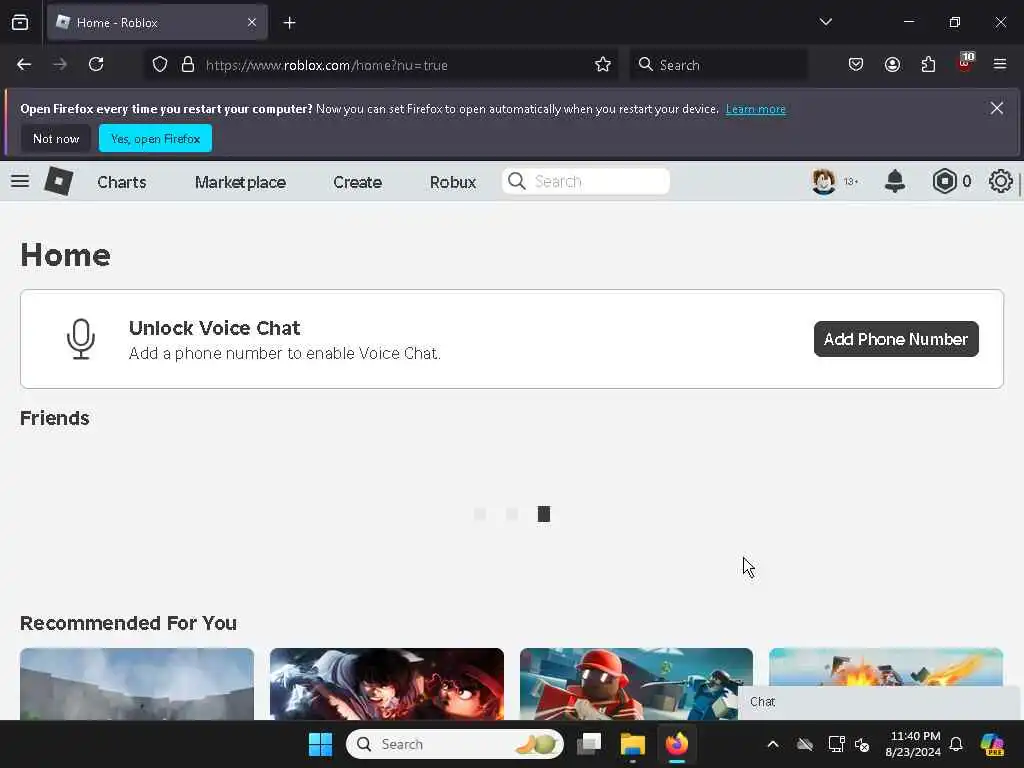
Task: Open the Firefox account icon
Action: coord(892,64)
